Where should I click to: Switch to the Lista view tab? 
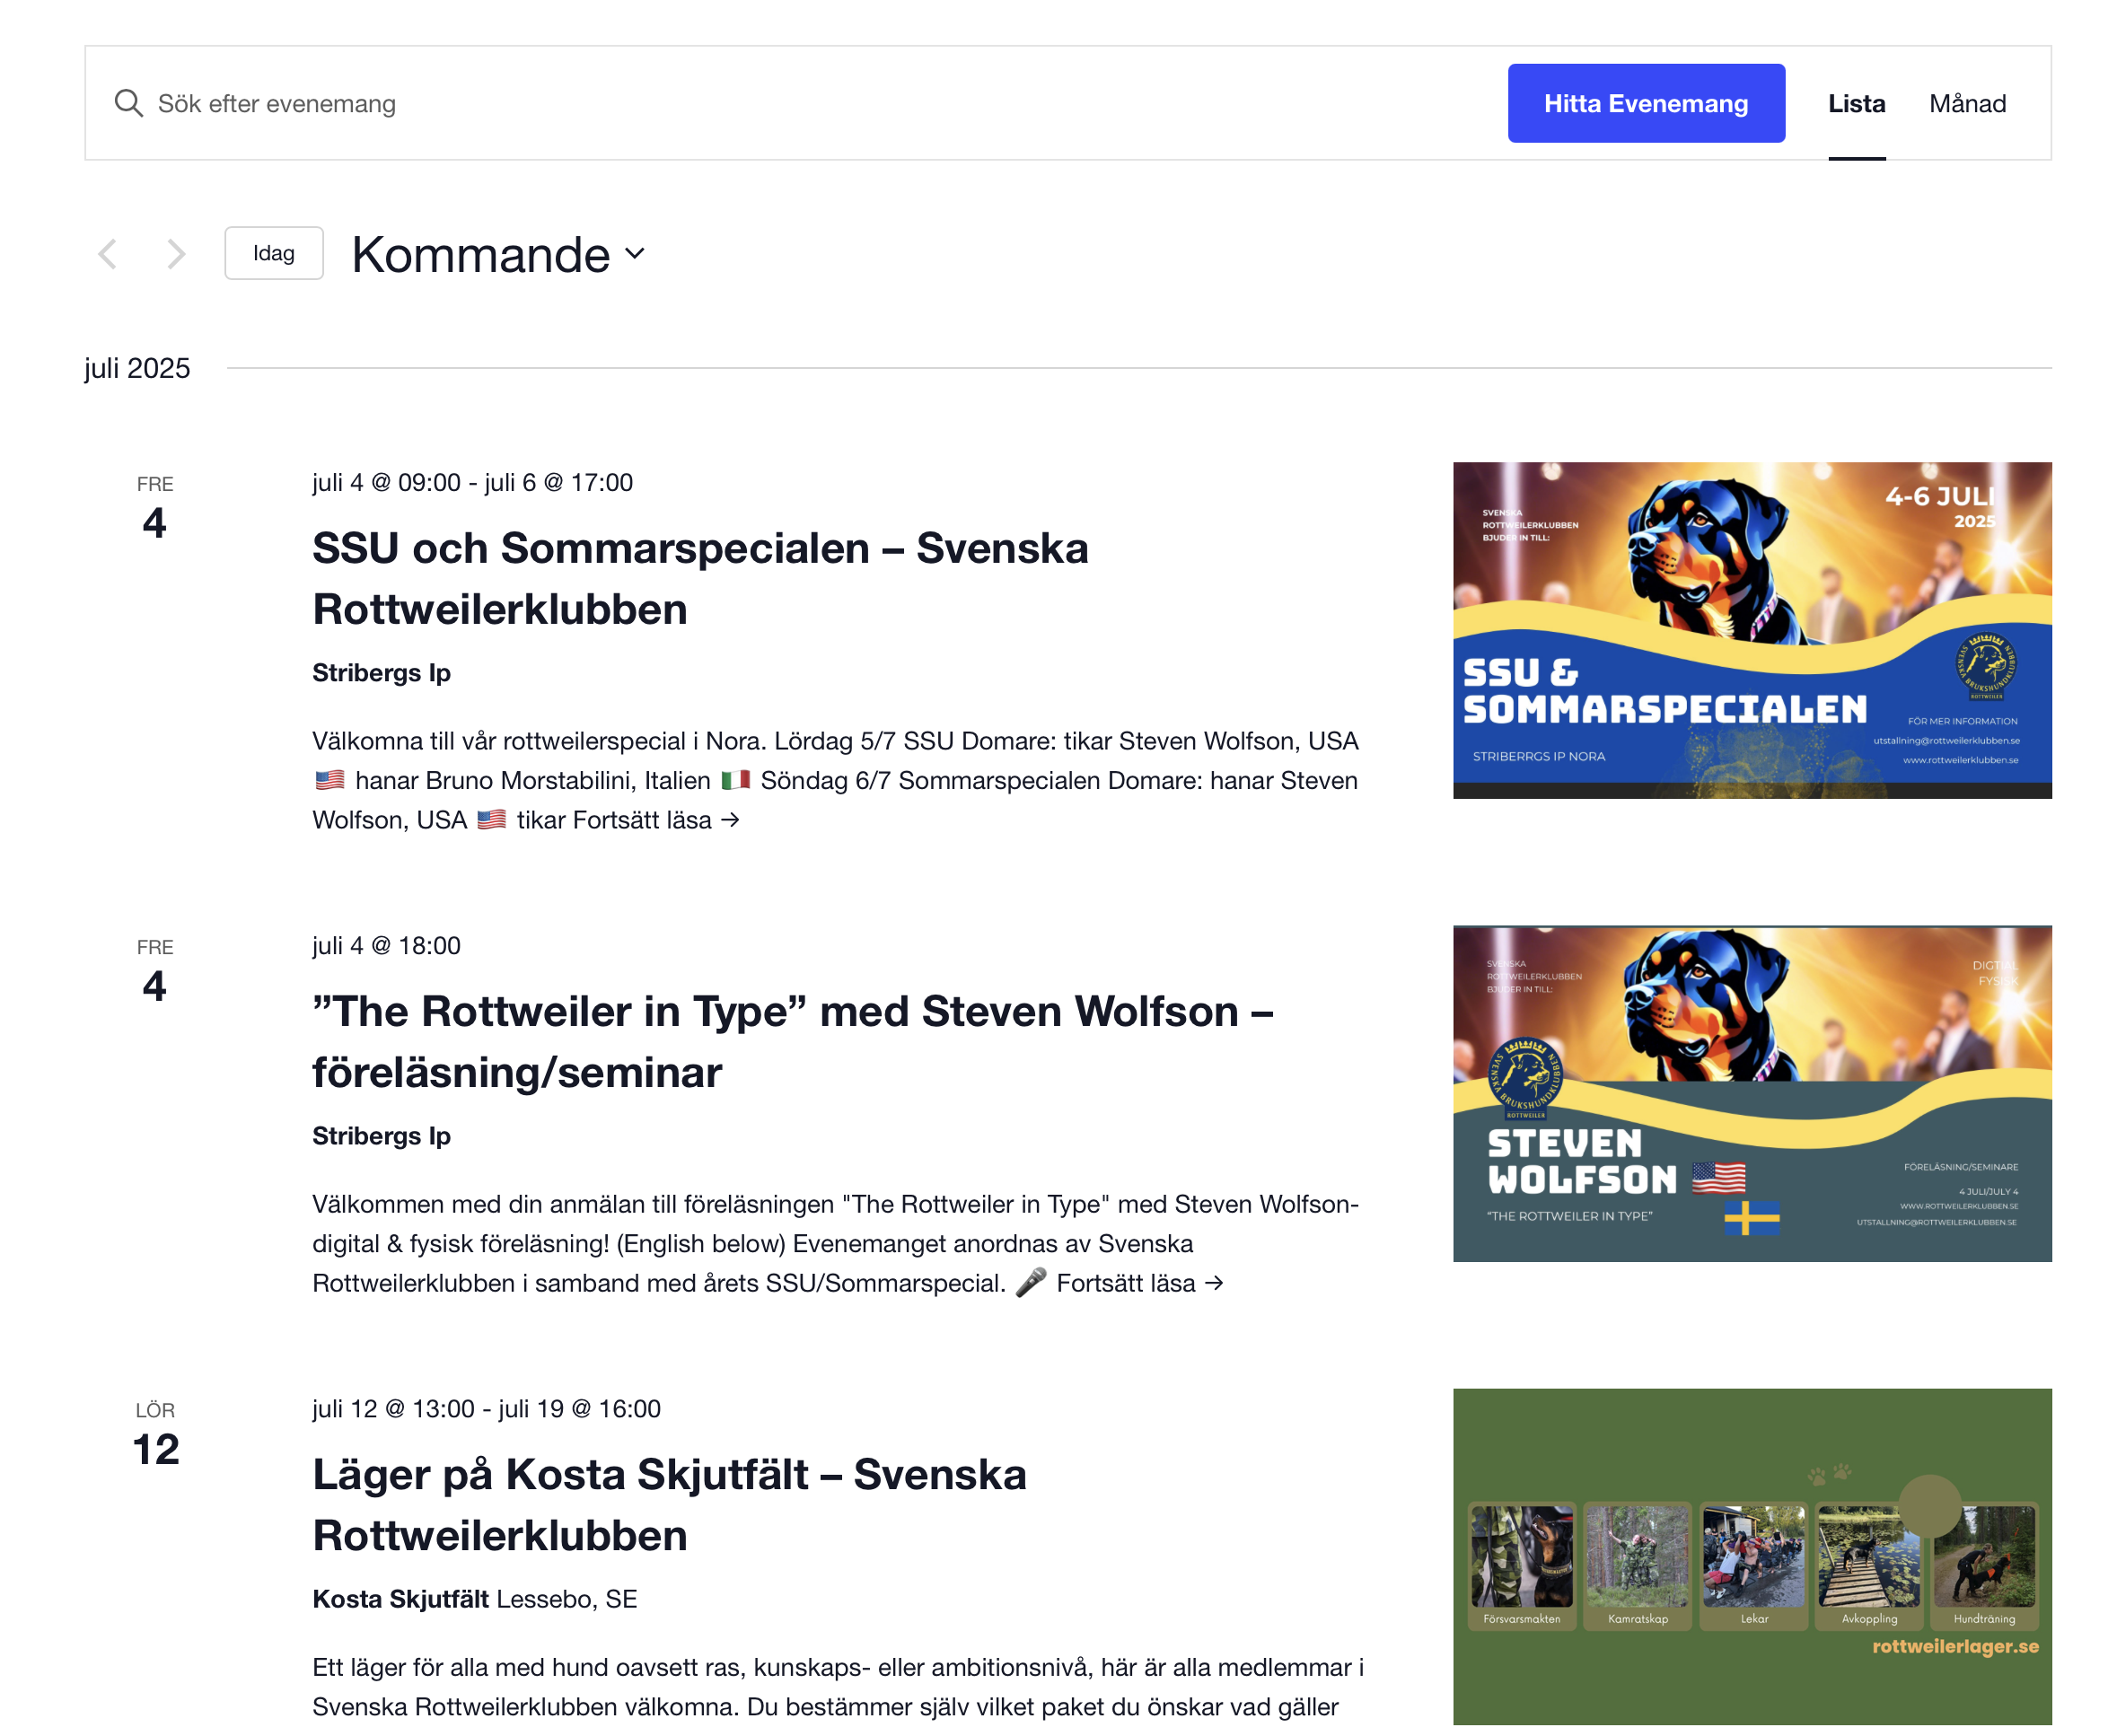(1856, 103)
